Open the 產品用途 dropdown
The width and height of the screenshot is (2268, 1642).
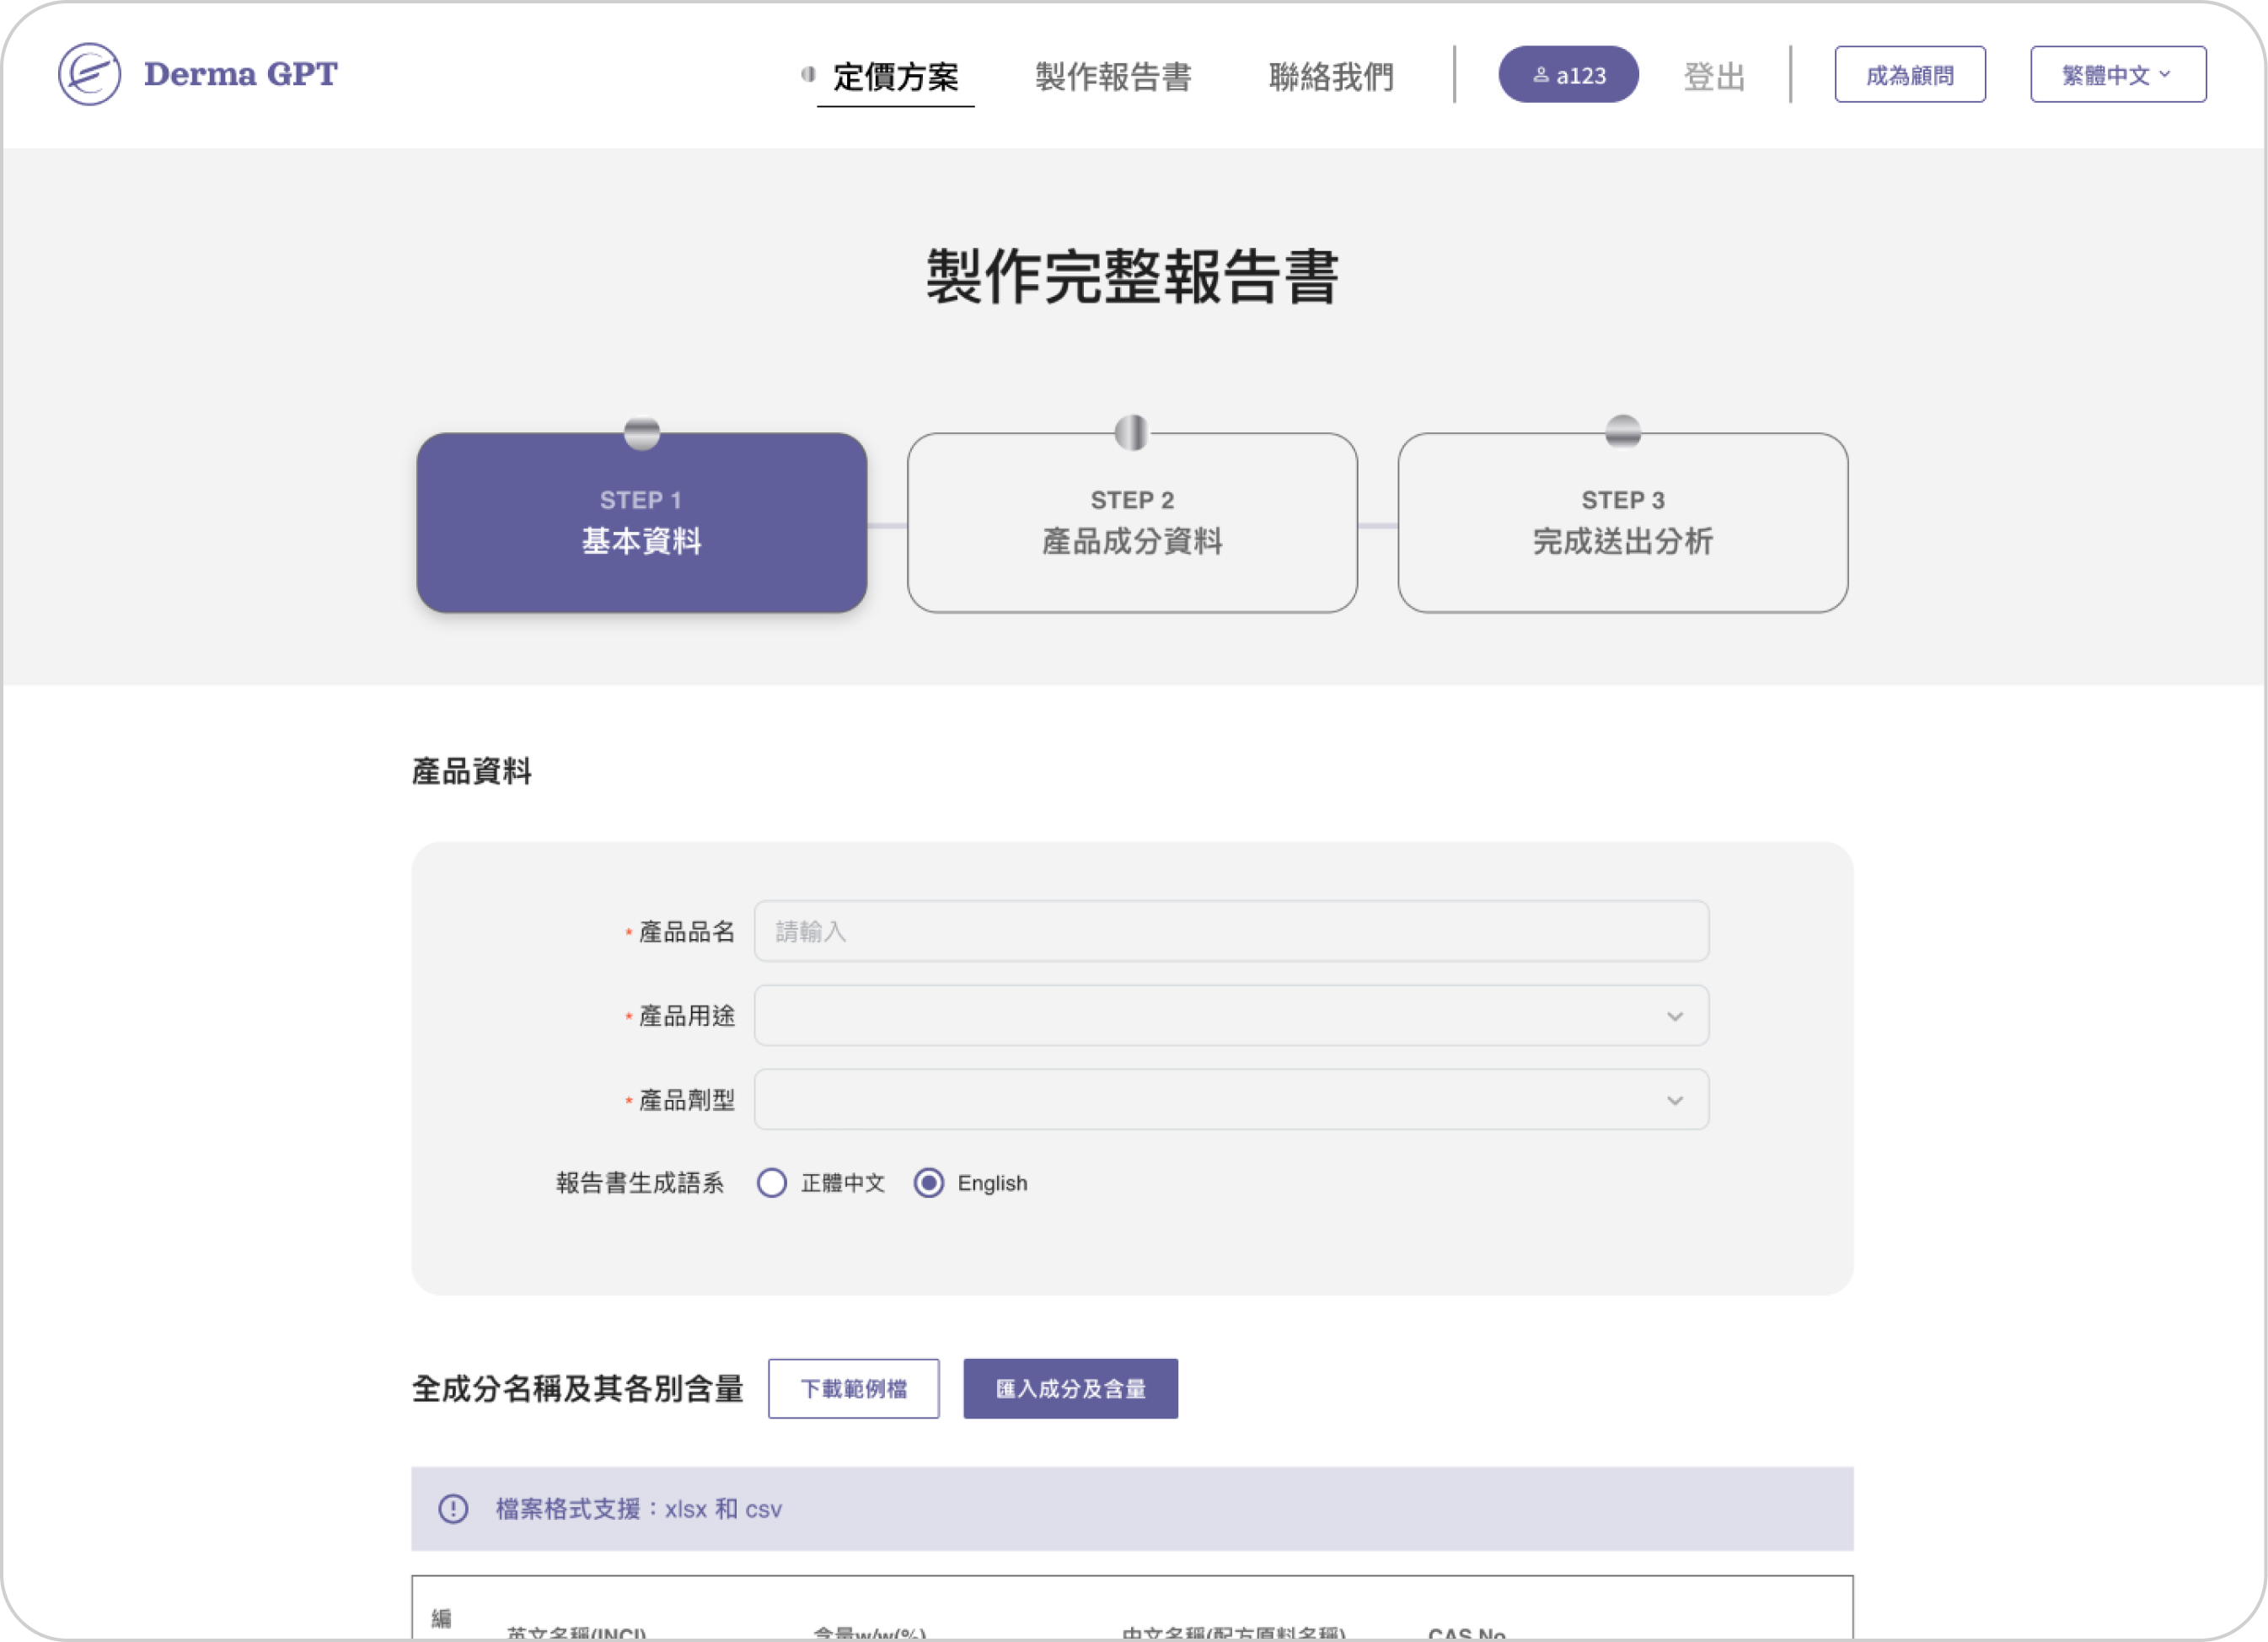point(1231,1015)
